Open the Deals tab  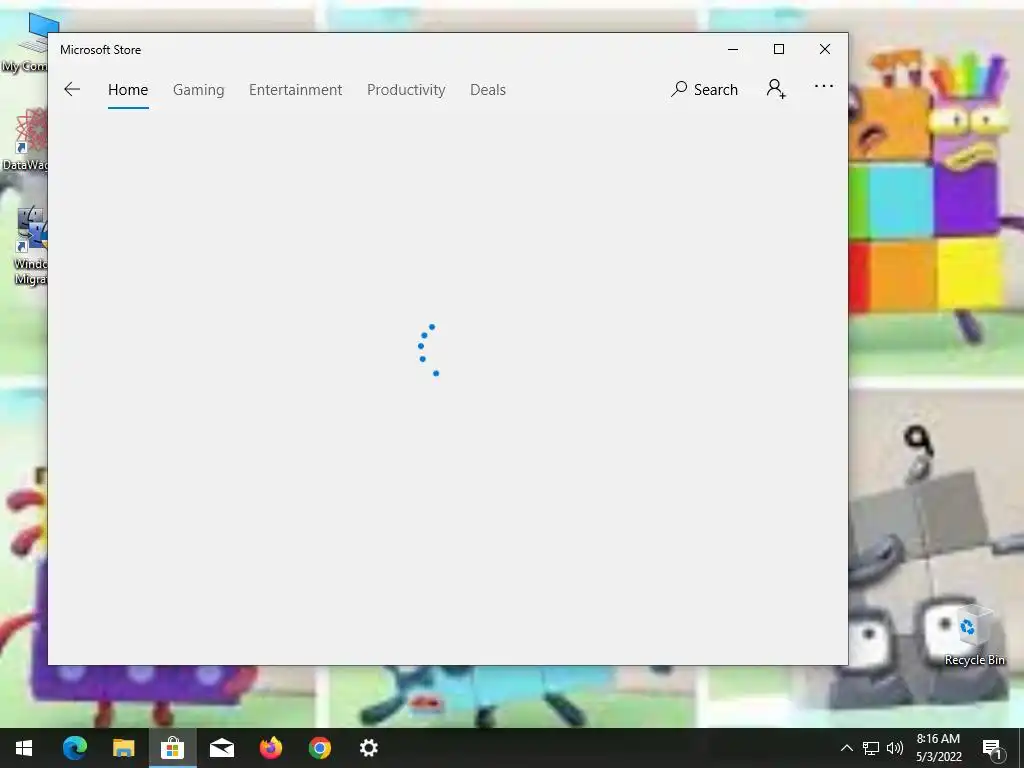pos(488,89)
